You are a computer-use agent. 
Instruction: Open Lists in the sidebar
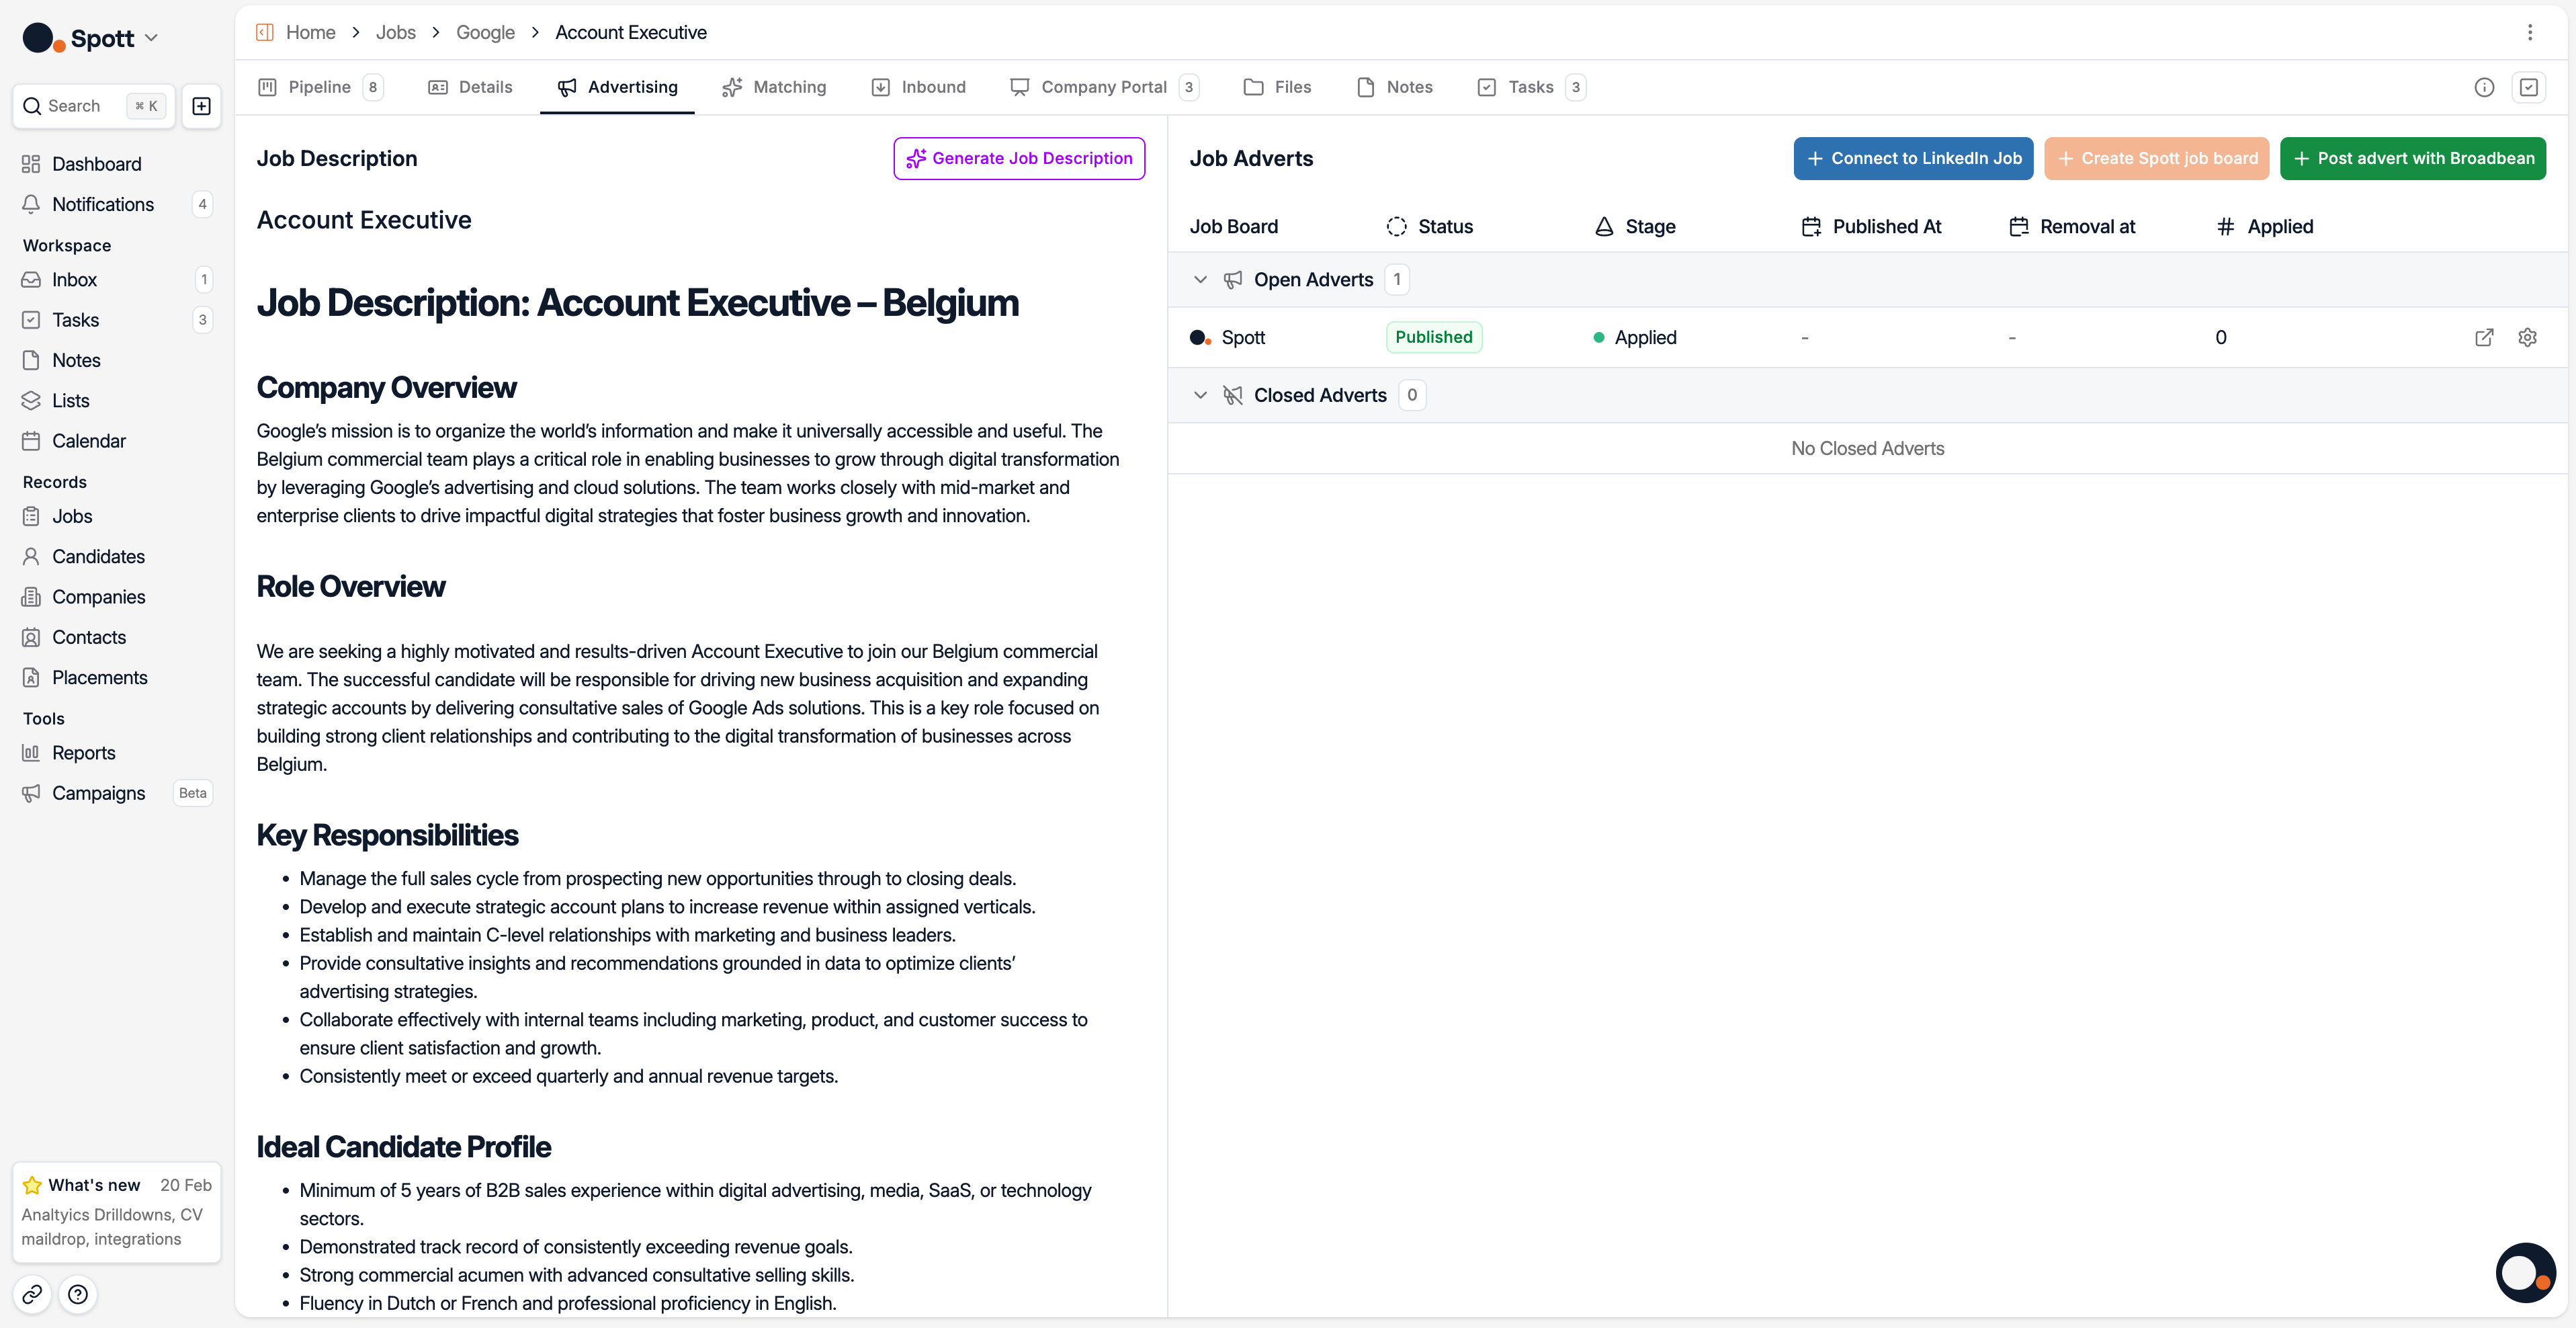coord(117,401)
